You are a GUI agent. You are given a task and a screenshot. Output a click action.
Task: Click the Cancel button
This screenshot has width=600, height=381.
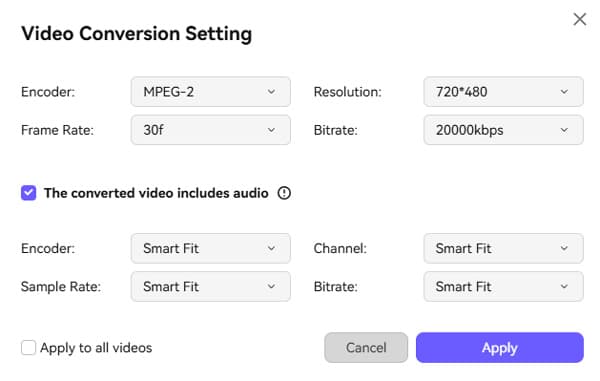pyautogui.click(x=366, y=348)
